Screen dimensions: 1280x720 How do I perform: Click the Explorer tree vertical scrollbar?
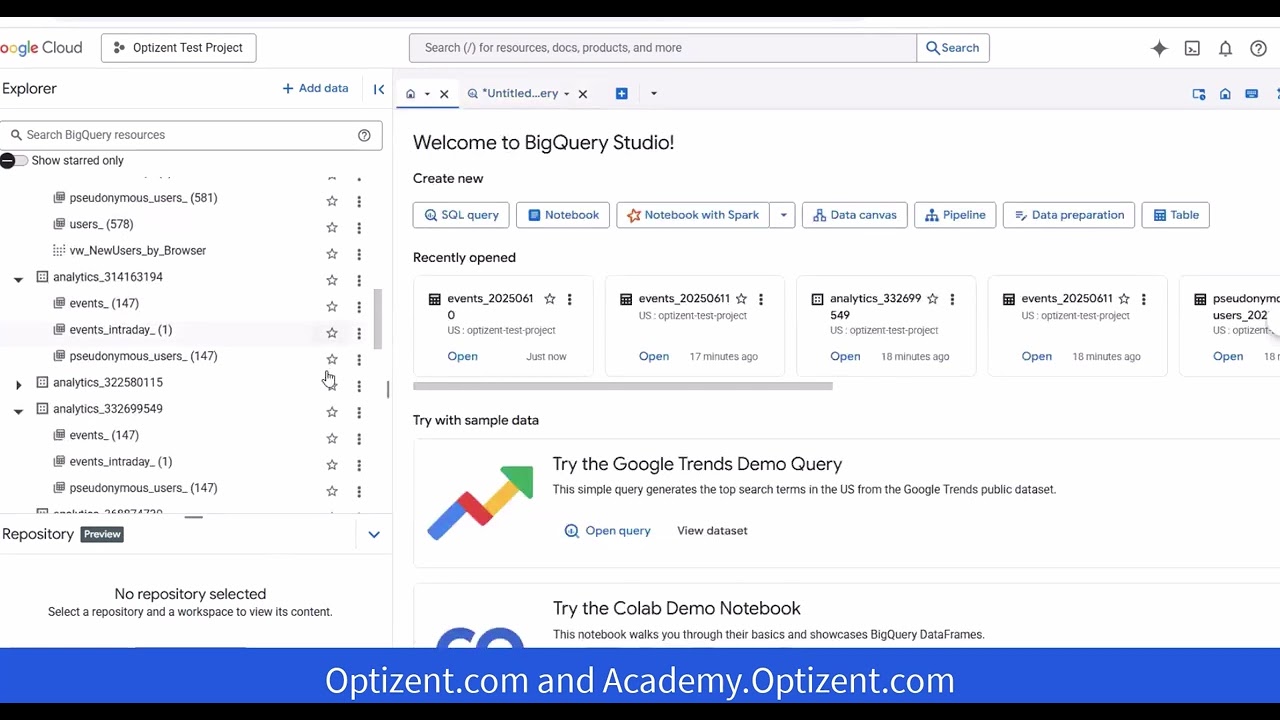click(378, 320)
